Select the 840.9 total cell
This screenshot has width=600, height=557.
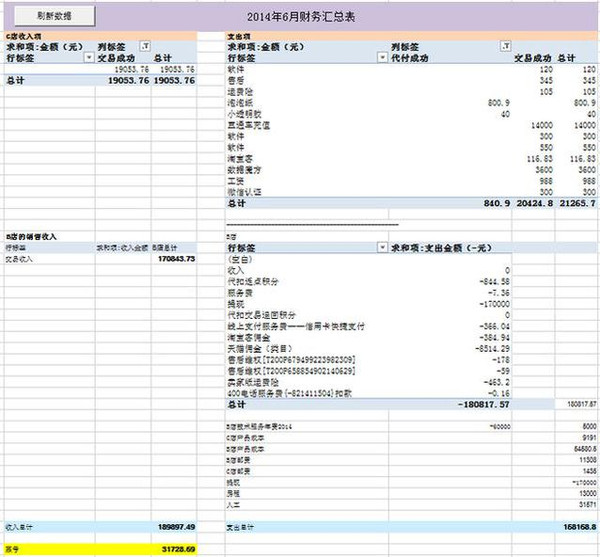(x=497, y=203)
